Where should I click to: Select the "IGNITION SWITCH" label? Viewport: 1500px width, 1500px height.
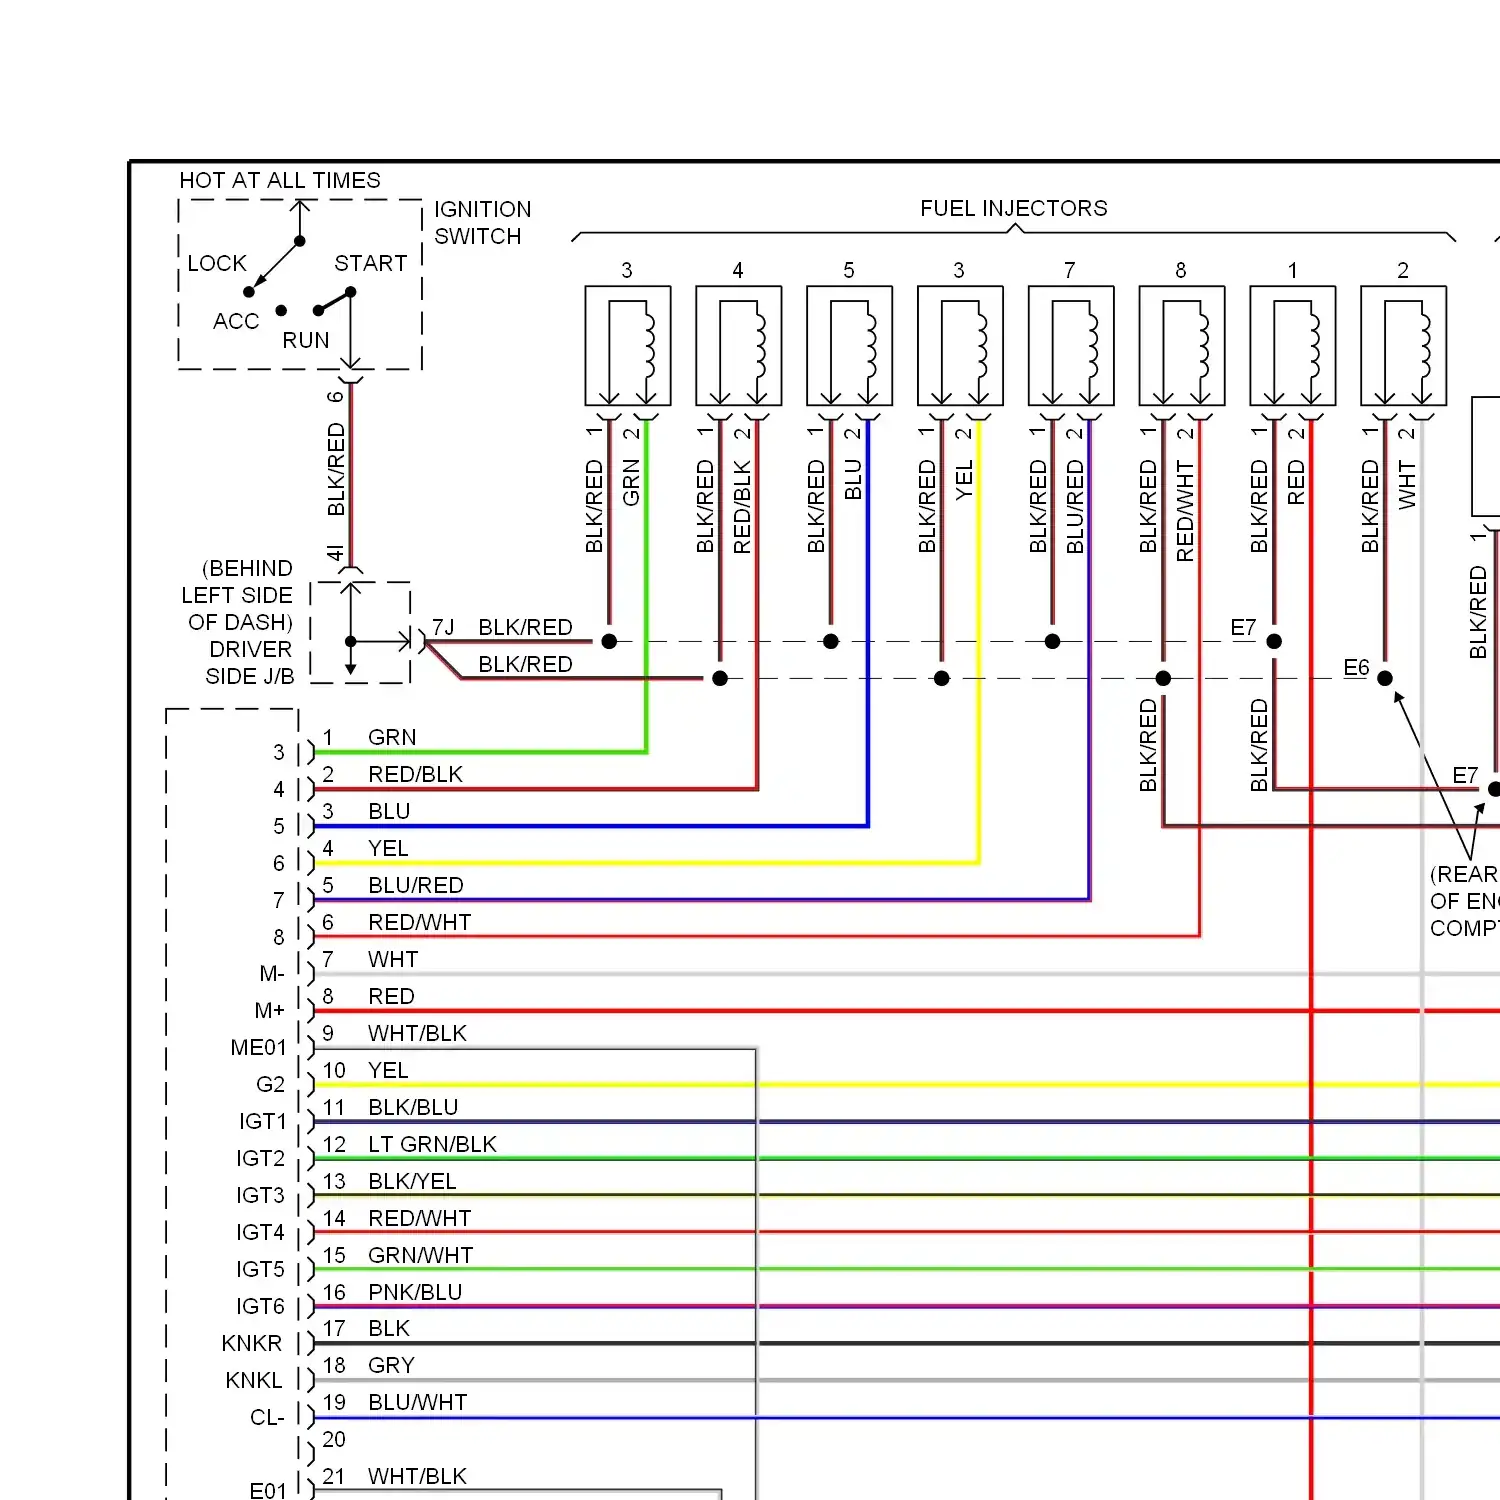482,223
